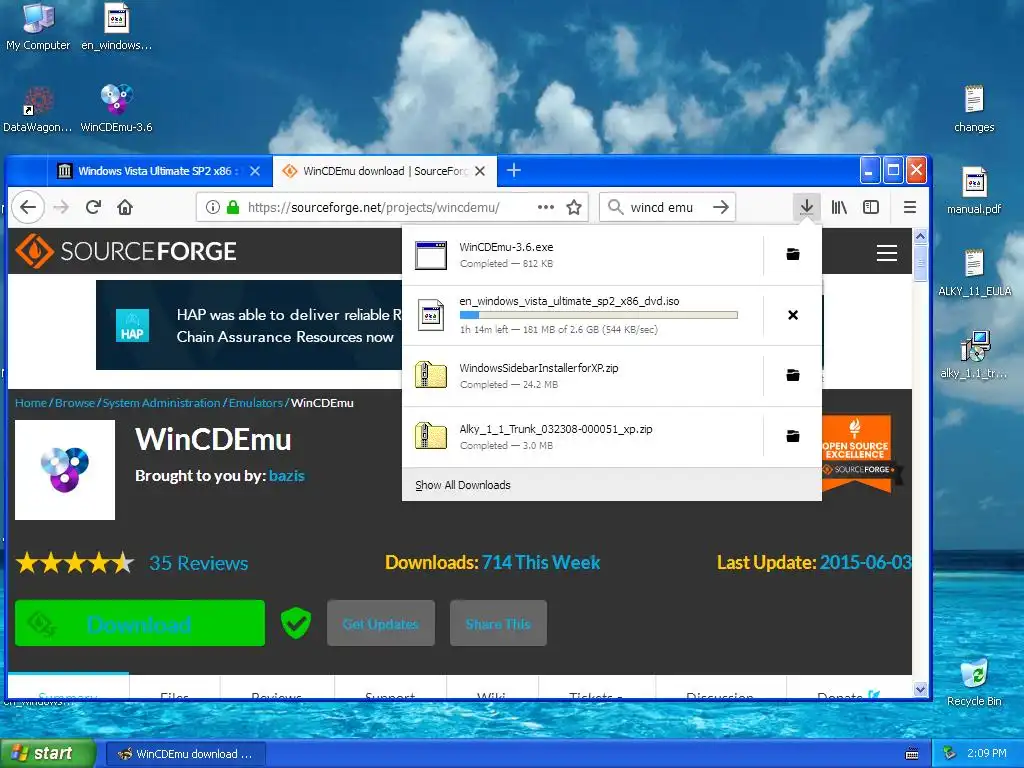Open a new browser tab
This screenshot has height=768, width=1024.
[x=513, y=170]
